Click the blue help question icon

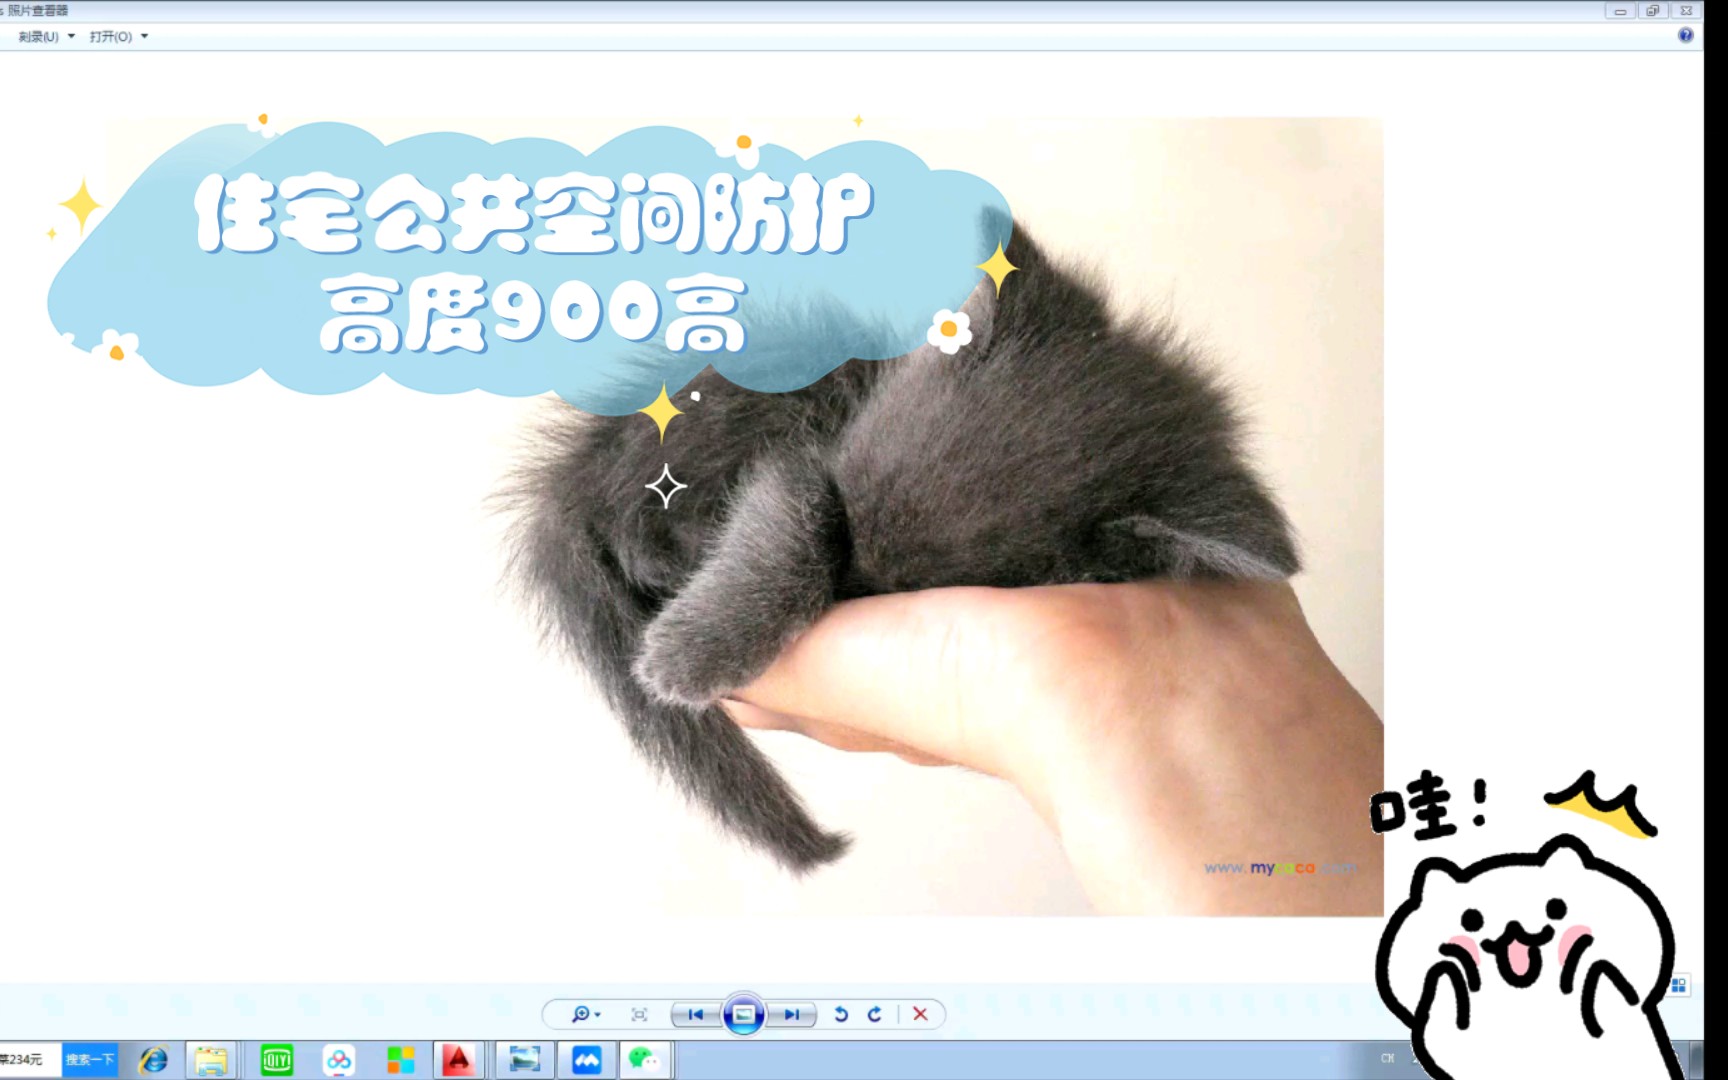(x=1685, y=35)
